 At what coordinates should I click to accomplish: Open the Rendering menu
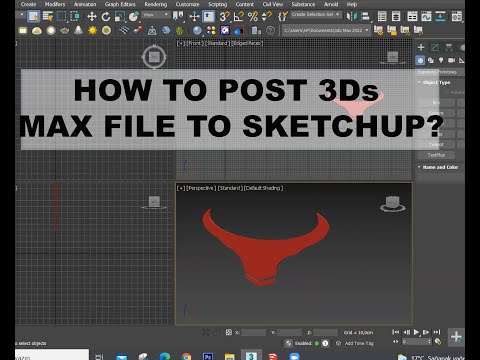[156, 4]
